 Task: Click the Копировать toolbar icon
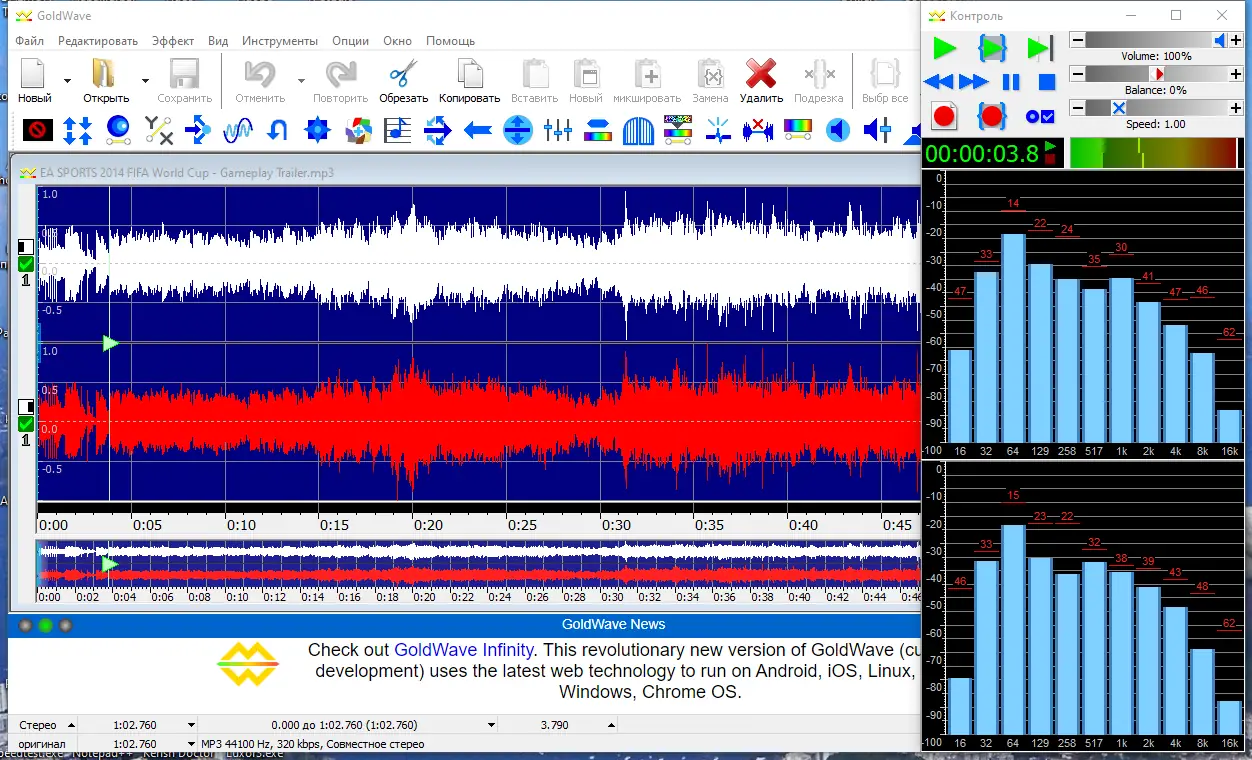[x=469, y=75]
